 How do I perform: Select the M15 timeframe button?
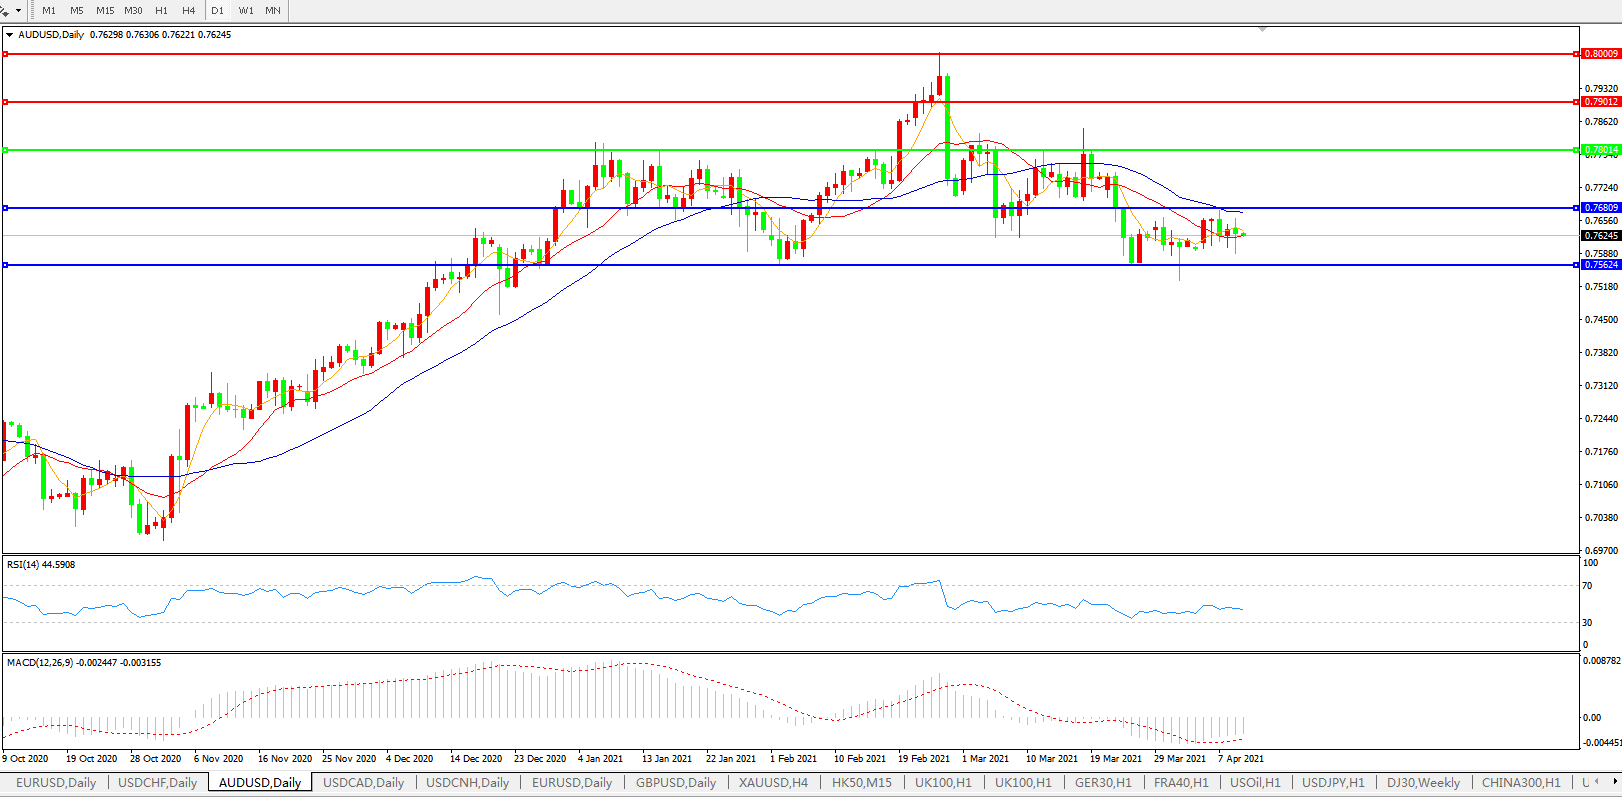pos(105,10)
